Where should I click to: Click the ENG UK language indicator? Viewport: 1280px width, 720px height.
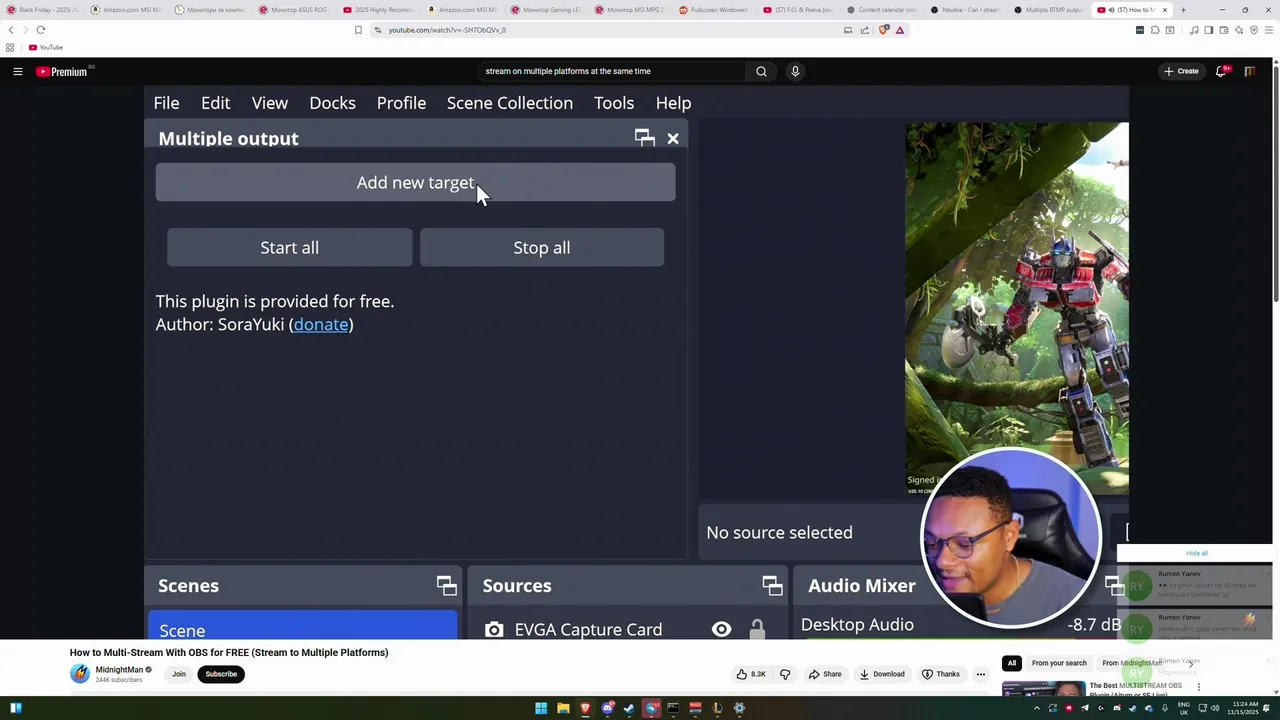tap(1185, 708)
